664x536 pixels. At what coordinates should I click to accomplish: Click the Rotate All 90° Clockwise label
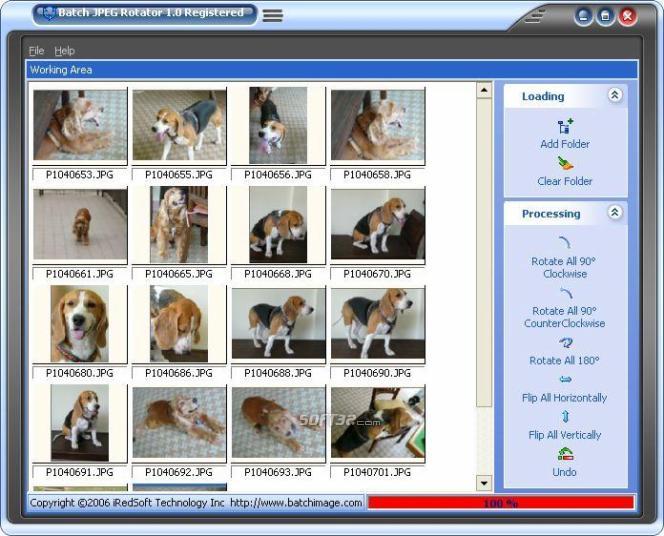(x=564, y=268)
